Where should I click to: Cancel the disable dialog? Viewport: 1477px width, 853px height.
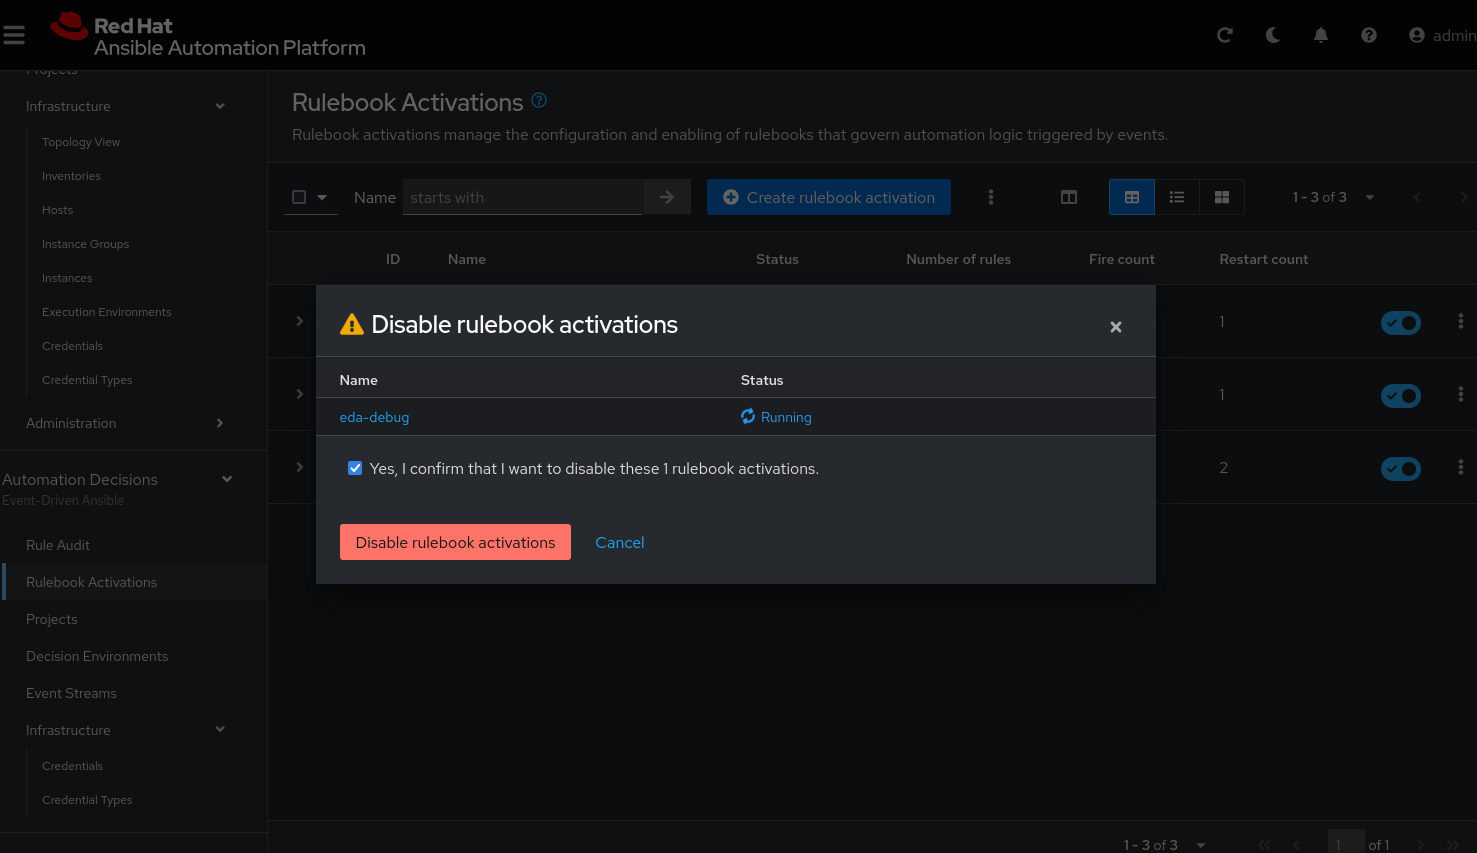[x=620, y=542]
